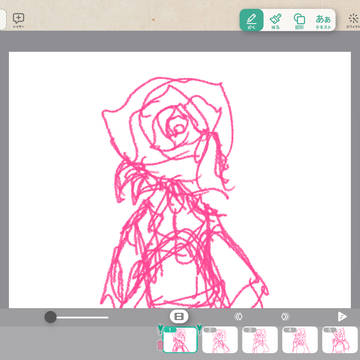The image size is (360, 360).
Task: Play the animation
Action: click(x=342, y=317)
